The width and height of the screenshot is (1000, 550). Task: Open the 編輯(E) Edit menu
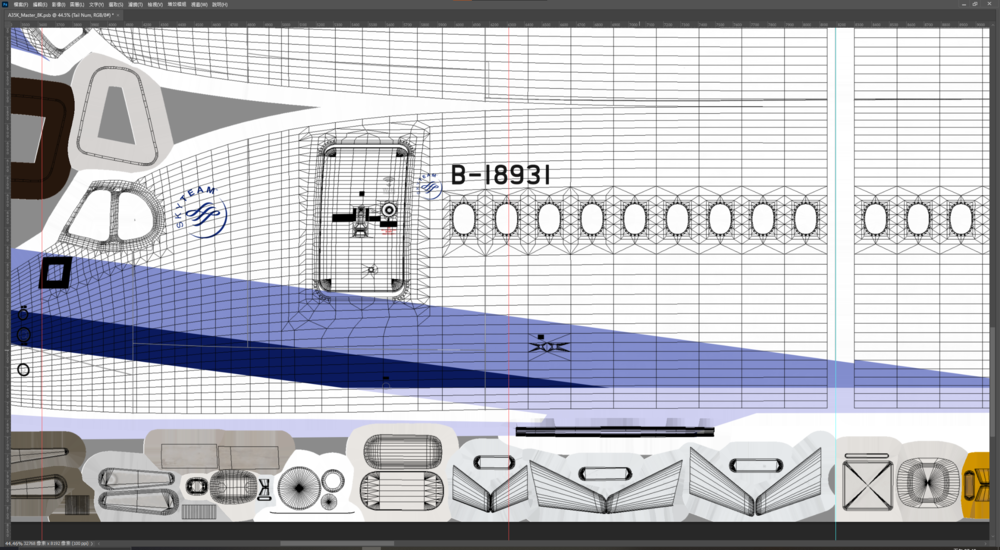(x=40, y=4)
